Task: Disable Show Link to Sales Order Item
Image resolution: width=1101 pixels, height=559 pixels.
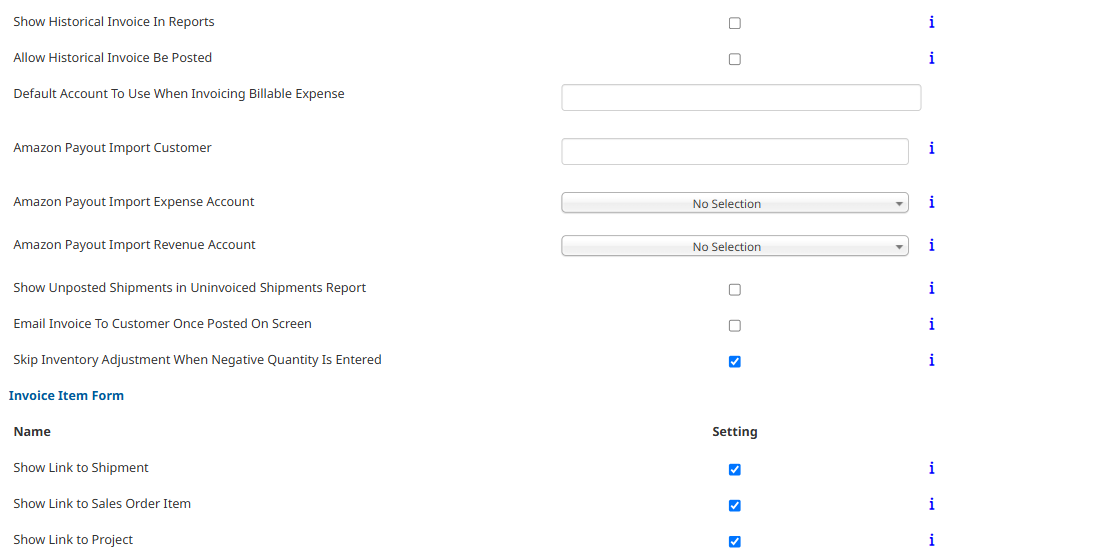Action: (x=734, y=506)
